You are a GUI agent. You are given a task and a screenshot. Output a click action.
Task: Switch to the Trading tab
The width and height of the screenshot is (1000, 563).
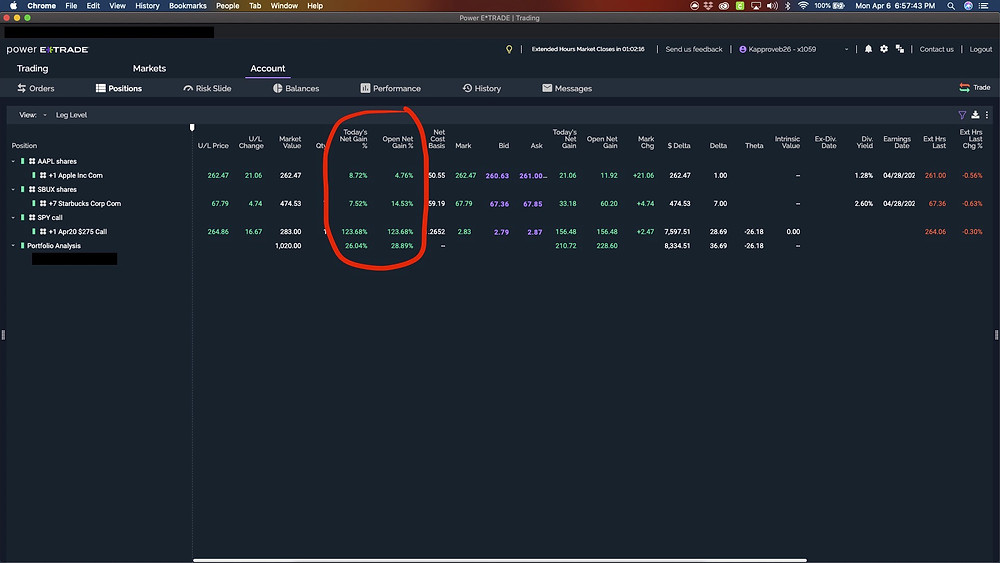(33, 68)
